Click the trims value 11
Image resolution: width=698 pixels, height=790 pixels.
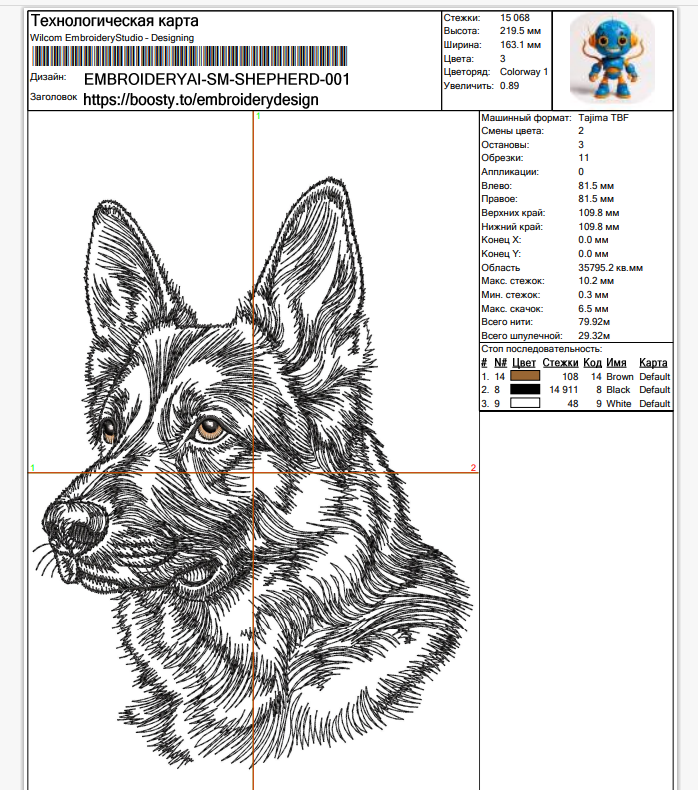coord(584,158)
